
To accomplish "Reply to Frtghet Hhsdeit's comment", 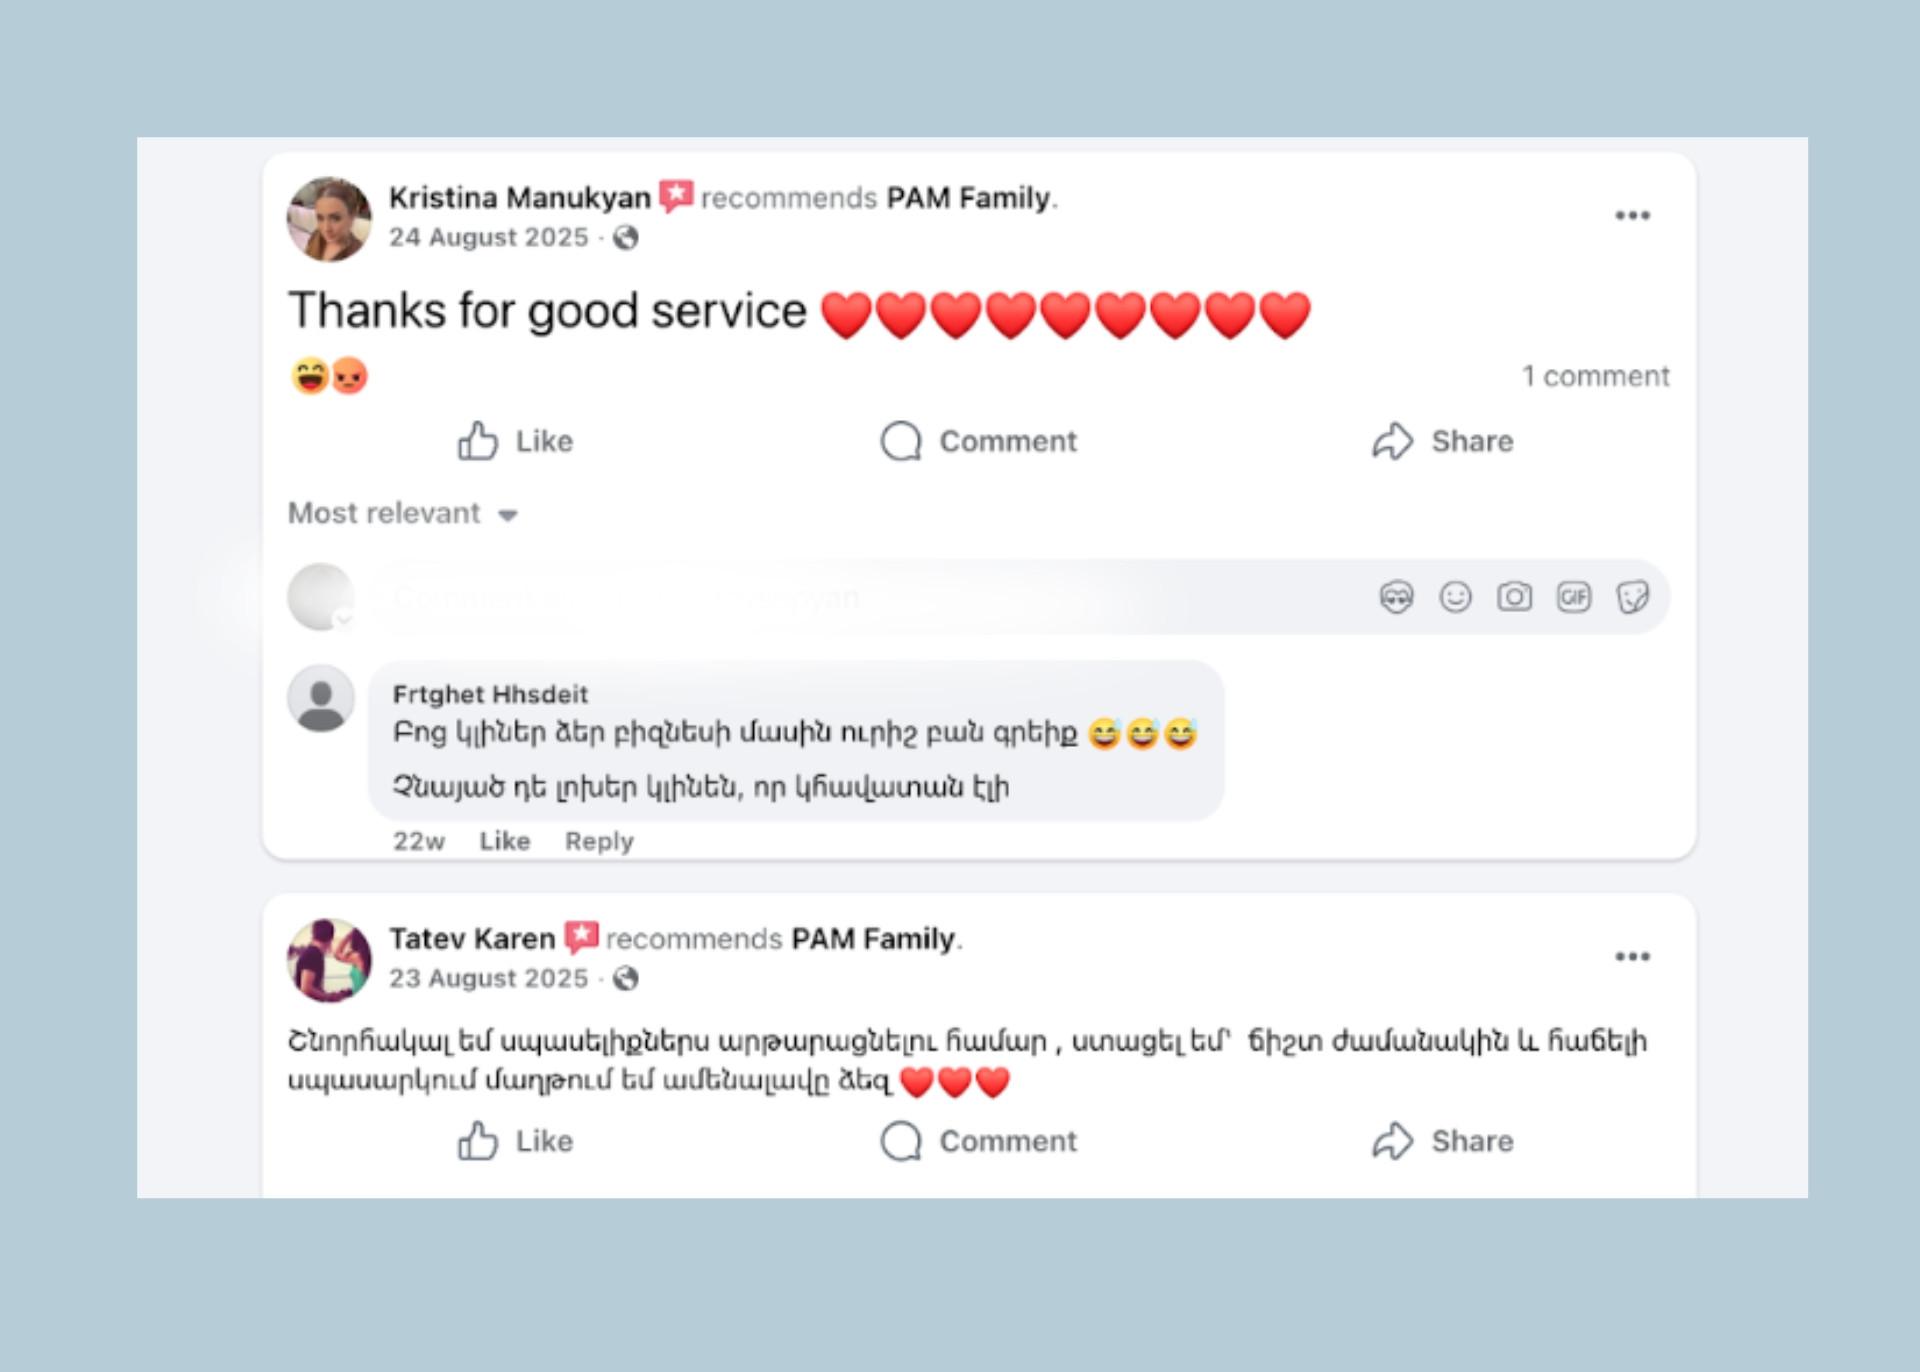I will tap(599, 841).
